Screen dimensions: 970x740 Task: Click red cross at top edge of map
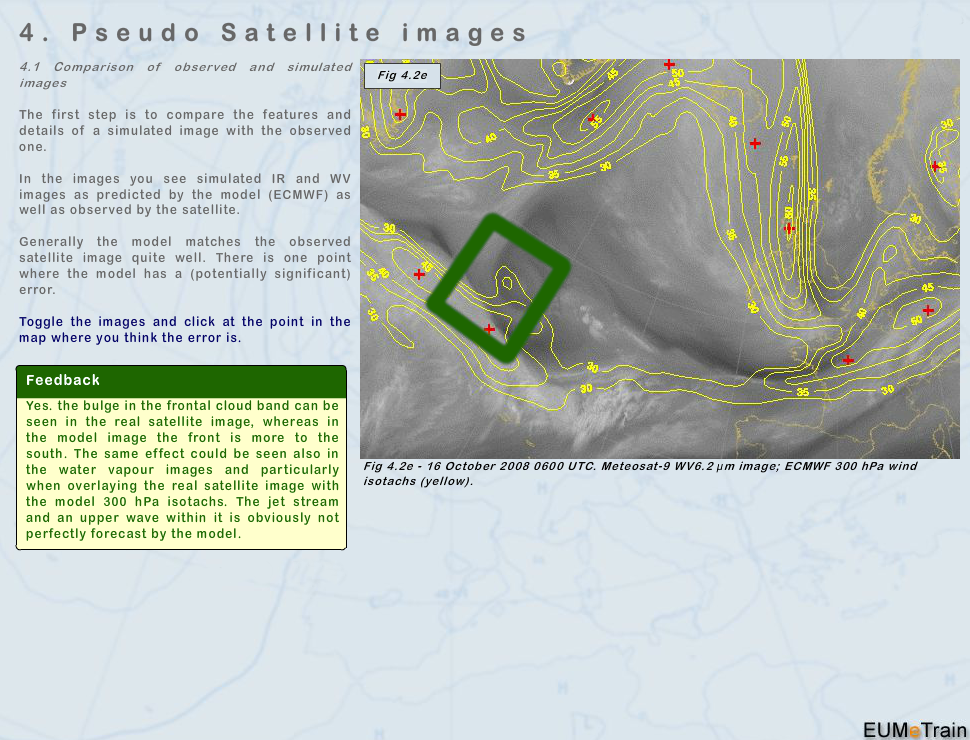pos(669,65)
